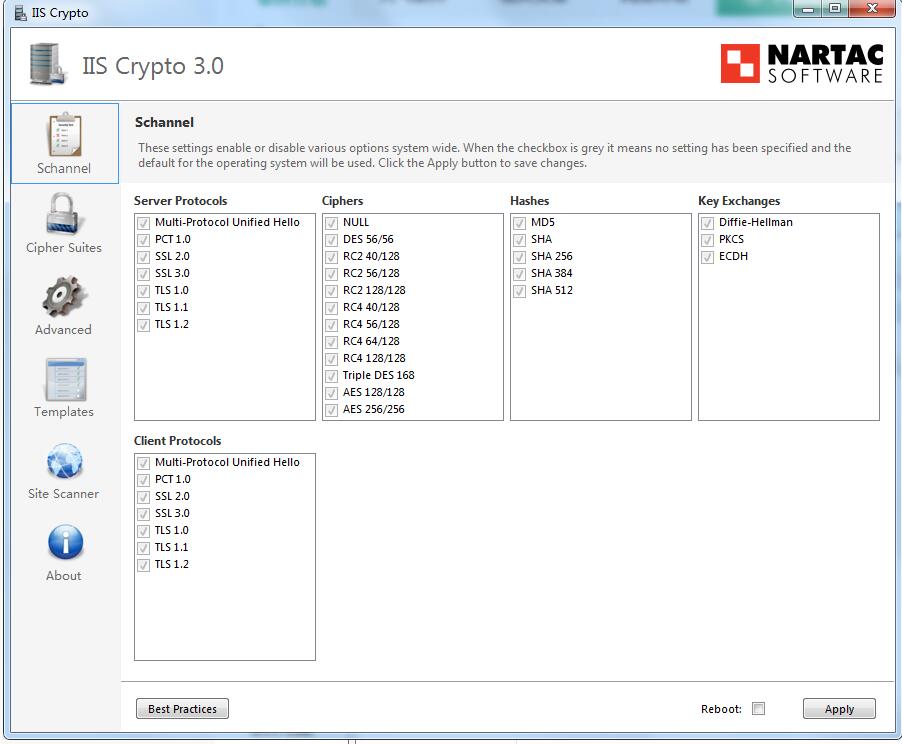Enable the NULL cipher checkbox

tap(331, 222)
